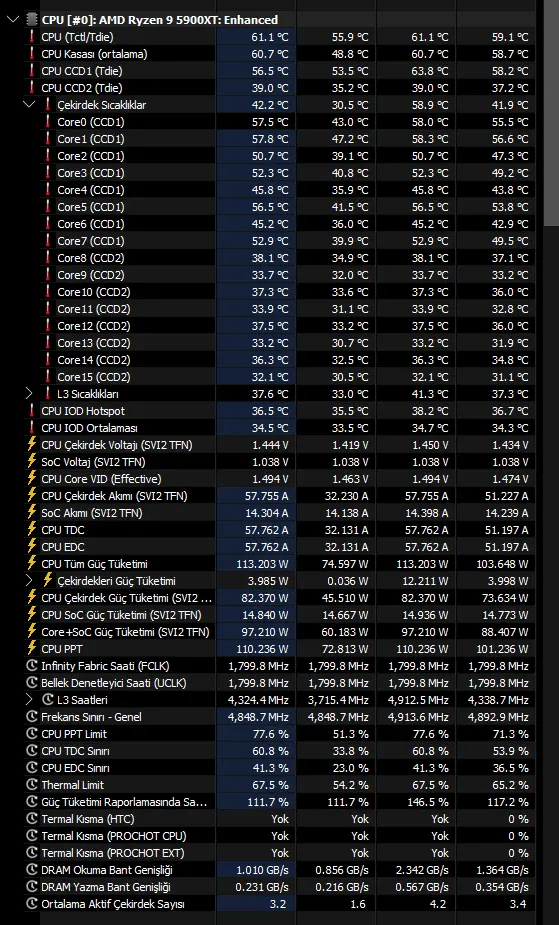Select Core+SoC Güç Tüketimi (SVI2 TFN) label
This screenshot has height=925, width=559.
(x=126, y=632)
